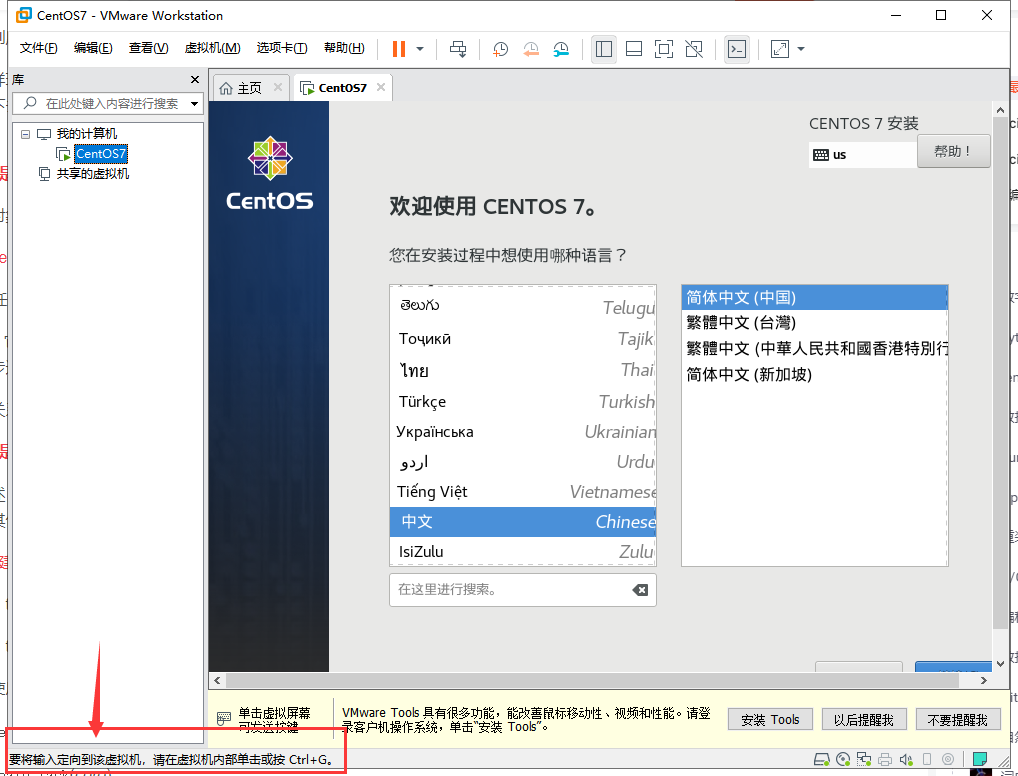This screenshot has height=776, width=1018.
Task: Open the power options dropdown beside the pause button
Action: [420, 49]
